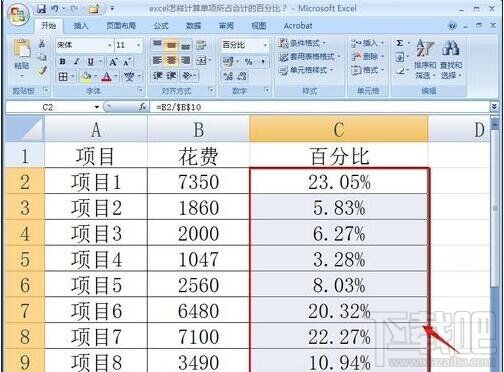The height and width of the screenshot is (372, 504).
Task: Open Excel help question mark icon
Action: pos(452,26)
